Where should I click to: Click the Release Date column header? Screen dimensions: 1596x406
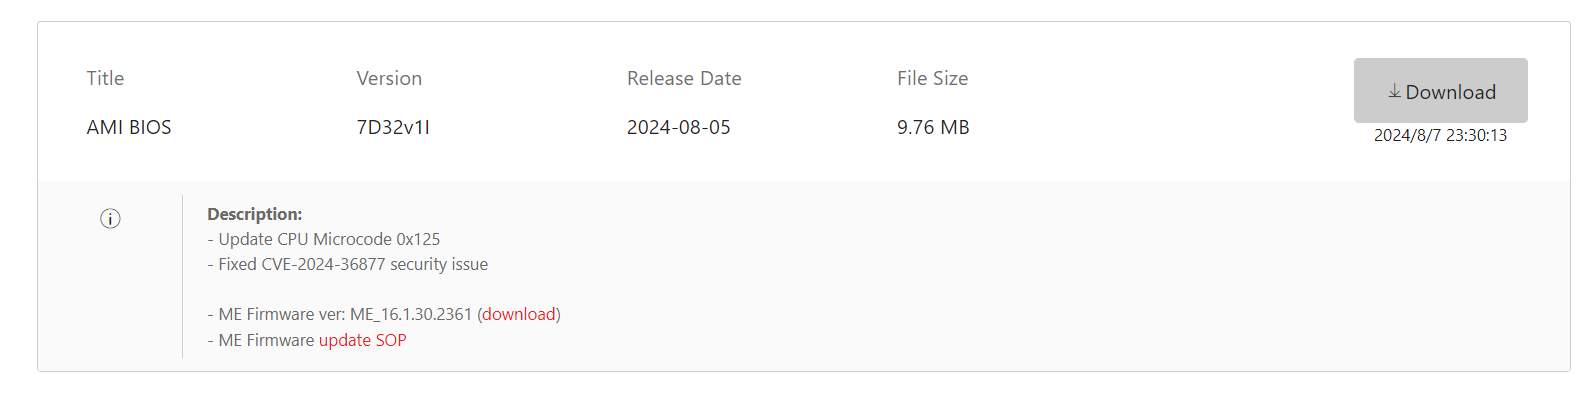(684, 78)
